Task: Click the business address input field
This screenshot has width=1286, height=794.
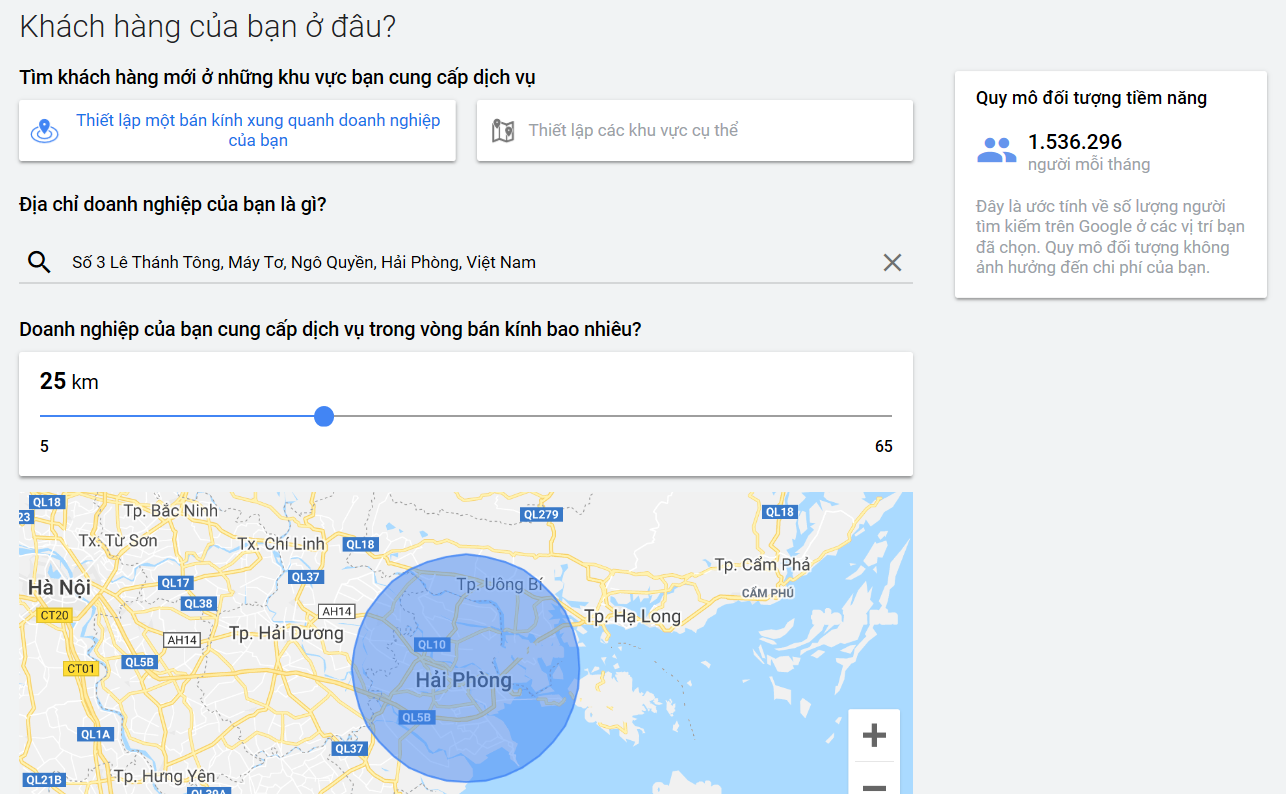Action: [450, 262]
